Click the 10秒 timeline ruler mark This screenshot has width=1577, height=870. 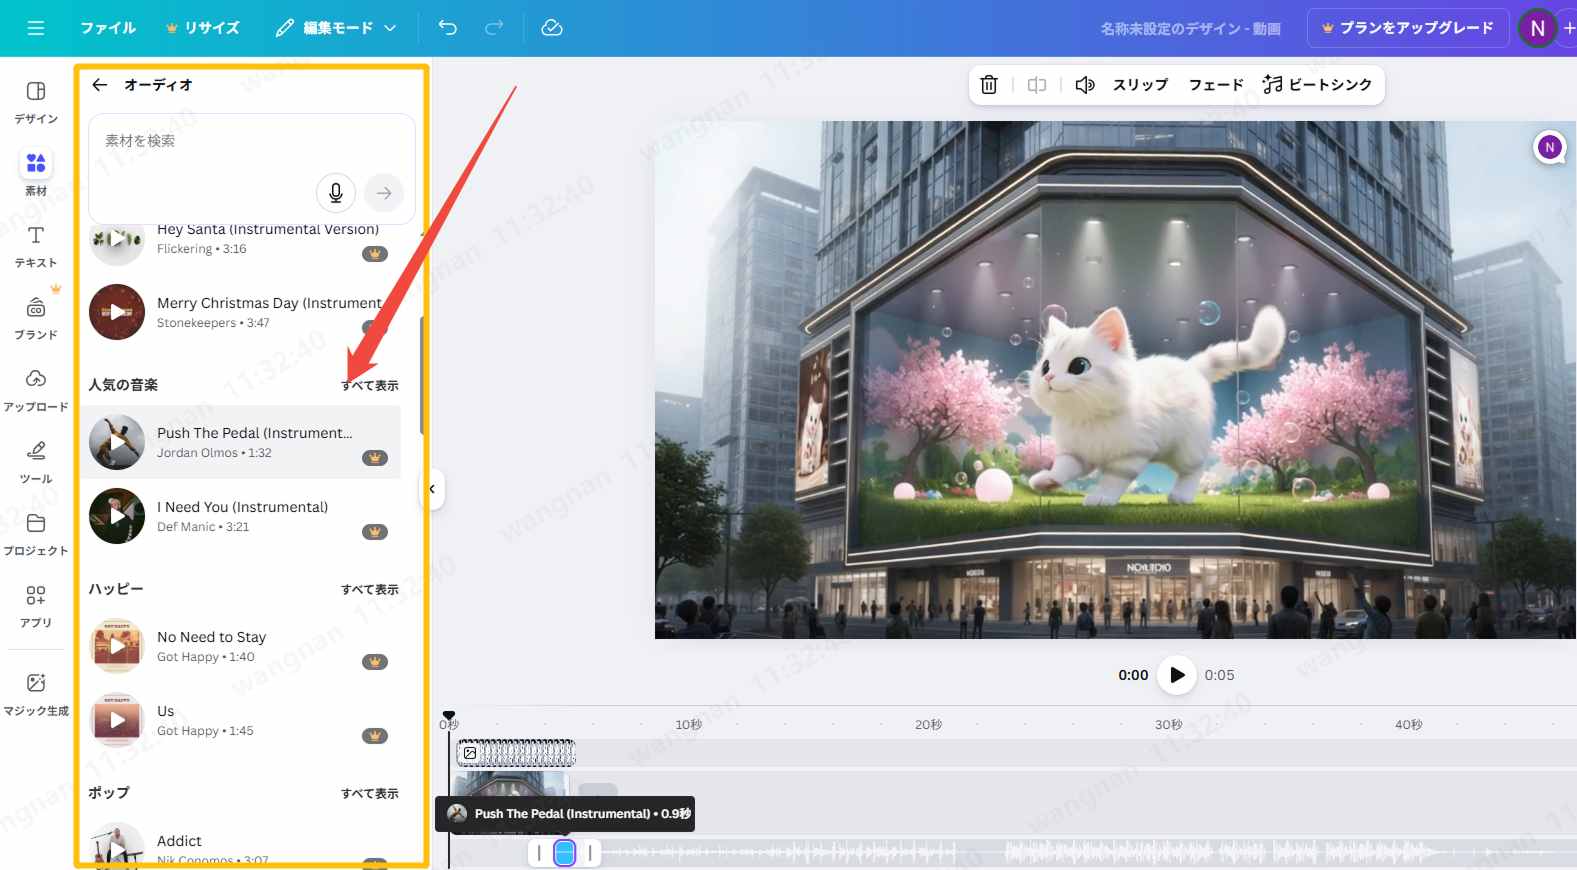click(688, 725)
